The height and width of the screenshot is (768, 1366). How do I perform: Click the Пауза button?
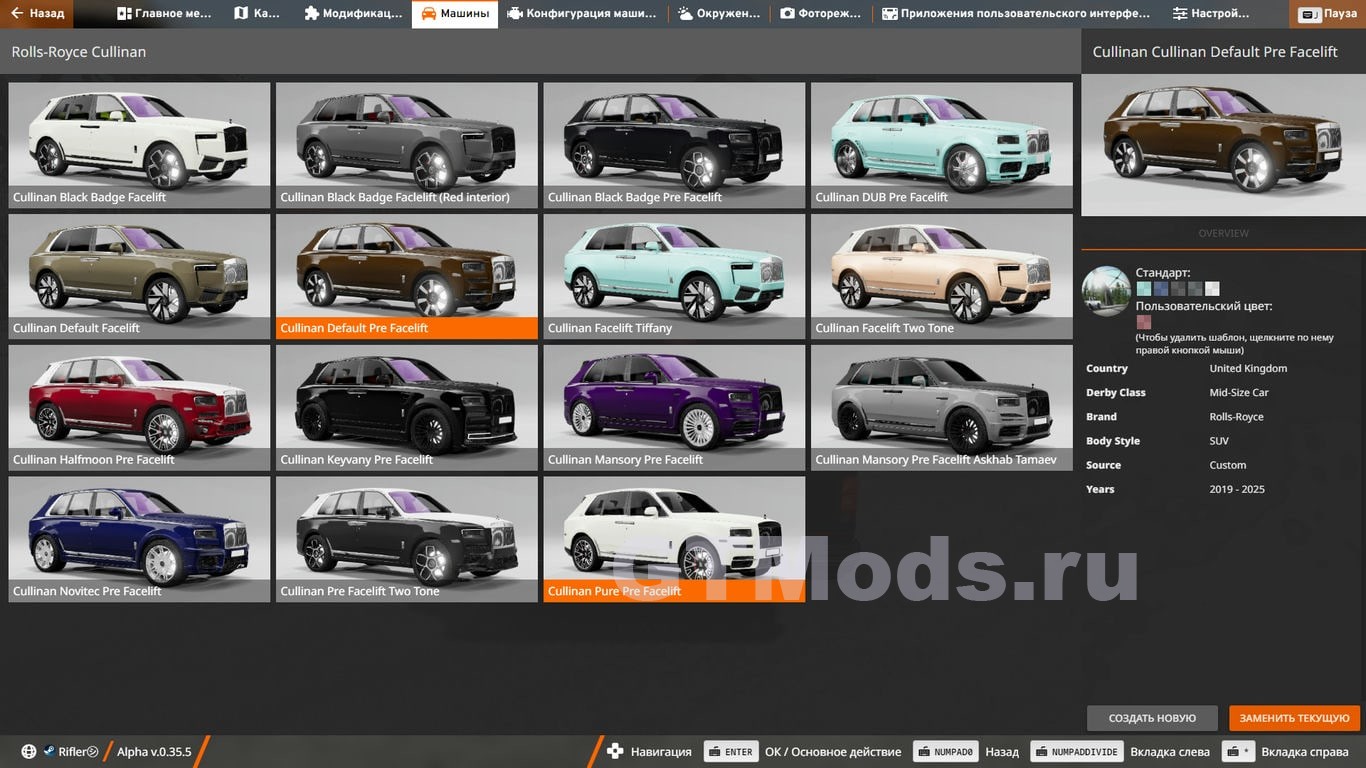click(1329, 14)
